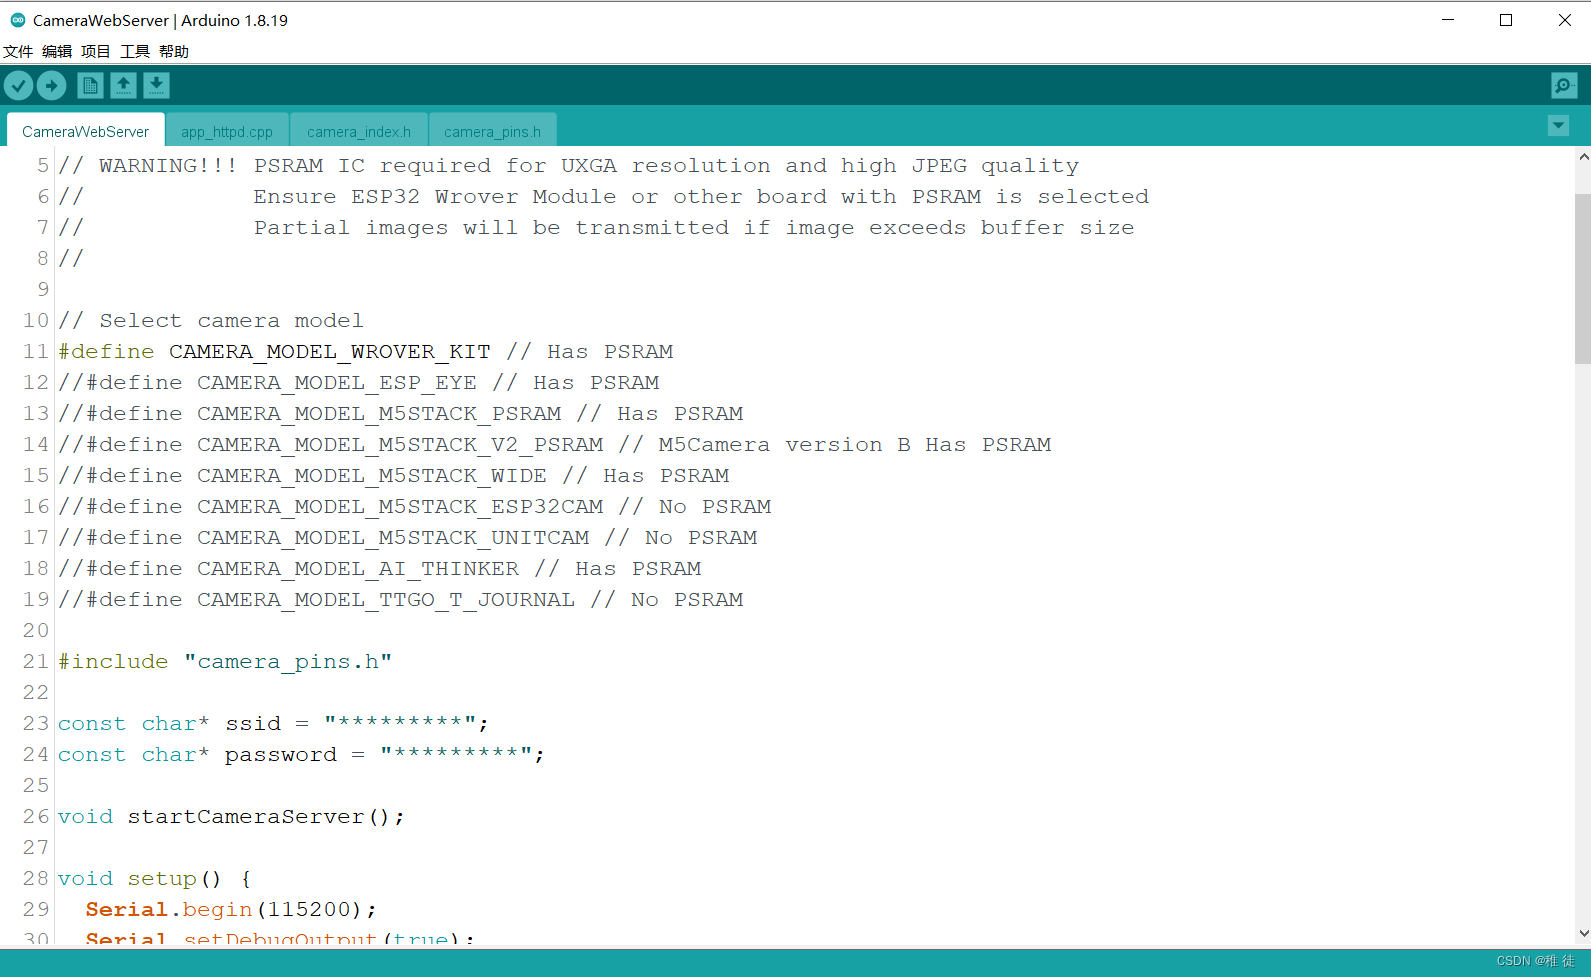Click the password asterisk string value

(456, 753)
